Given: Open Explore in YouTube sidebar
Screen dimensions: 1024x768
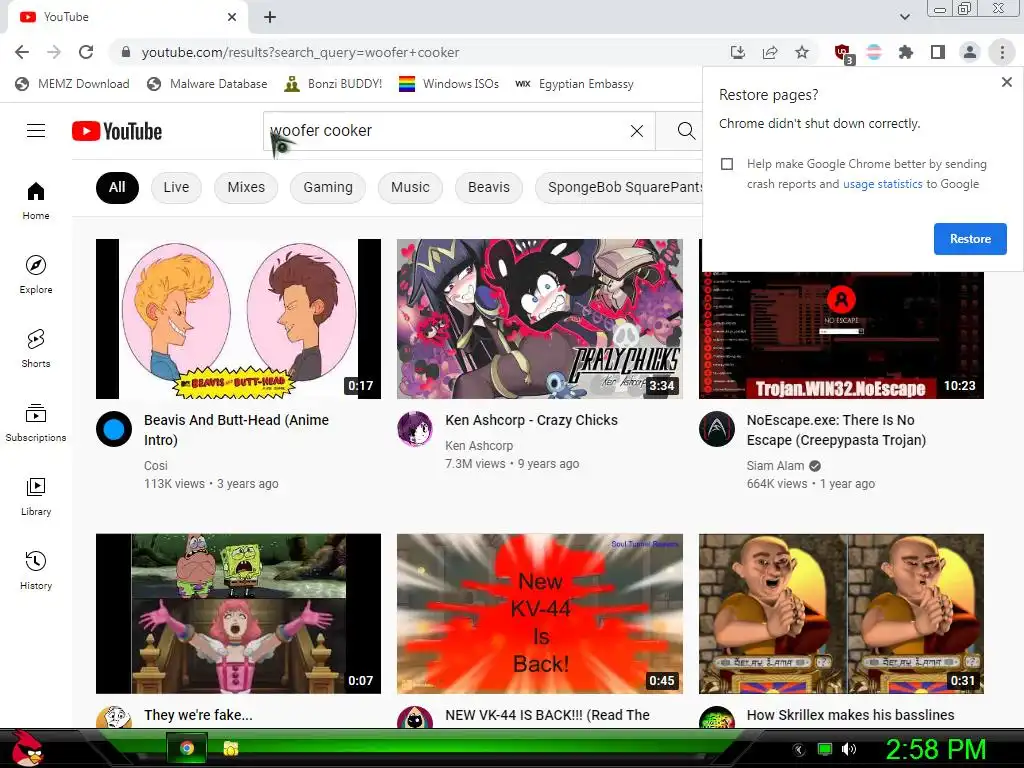Looking at the screenshot, I should coord(36,274).
